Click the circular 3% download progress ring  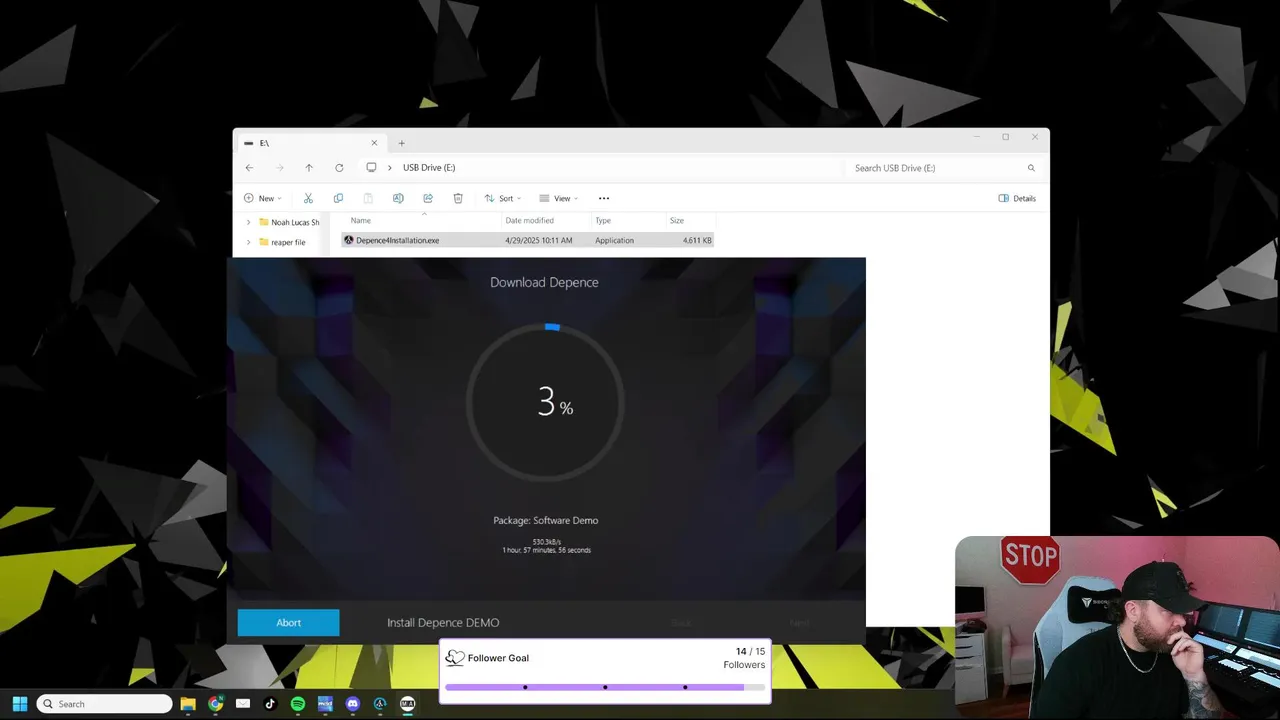(545, 402)
